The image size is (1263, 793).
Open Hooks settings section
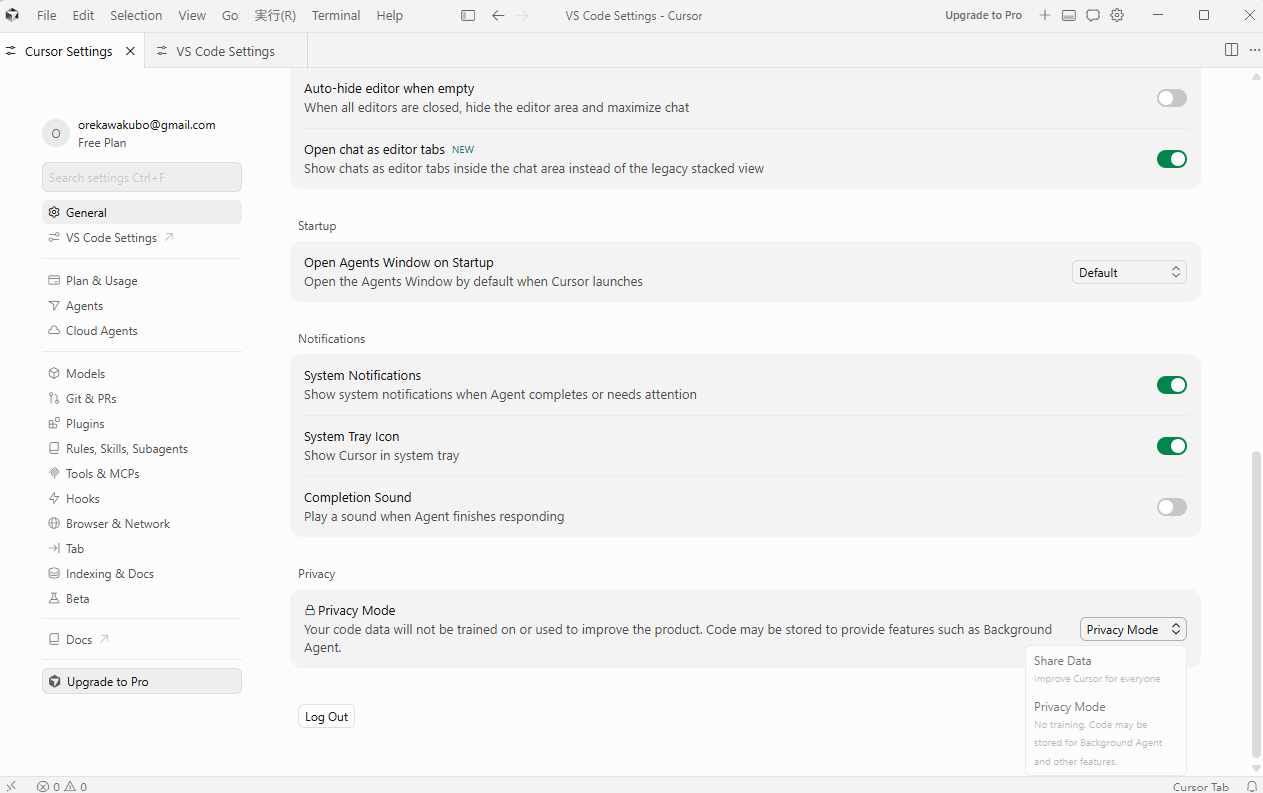point(142,498)
